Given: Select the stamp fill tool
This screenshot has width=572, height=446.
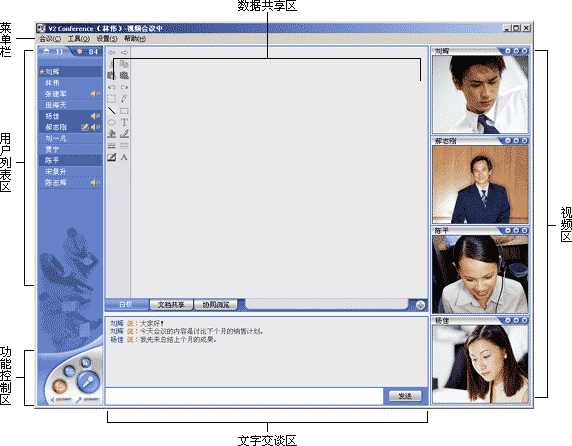Looking at the screenshot, I should pyautogui.click(x=112, y=134).
